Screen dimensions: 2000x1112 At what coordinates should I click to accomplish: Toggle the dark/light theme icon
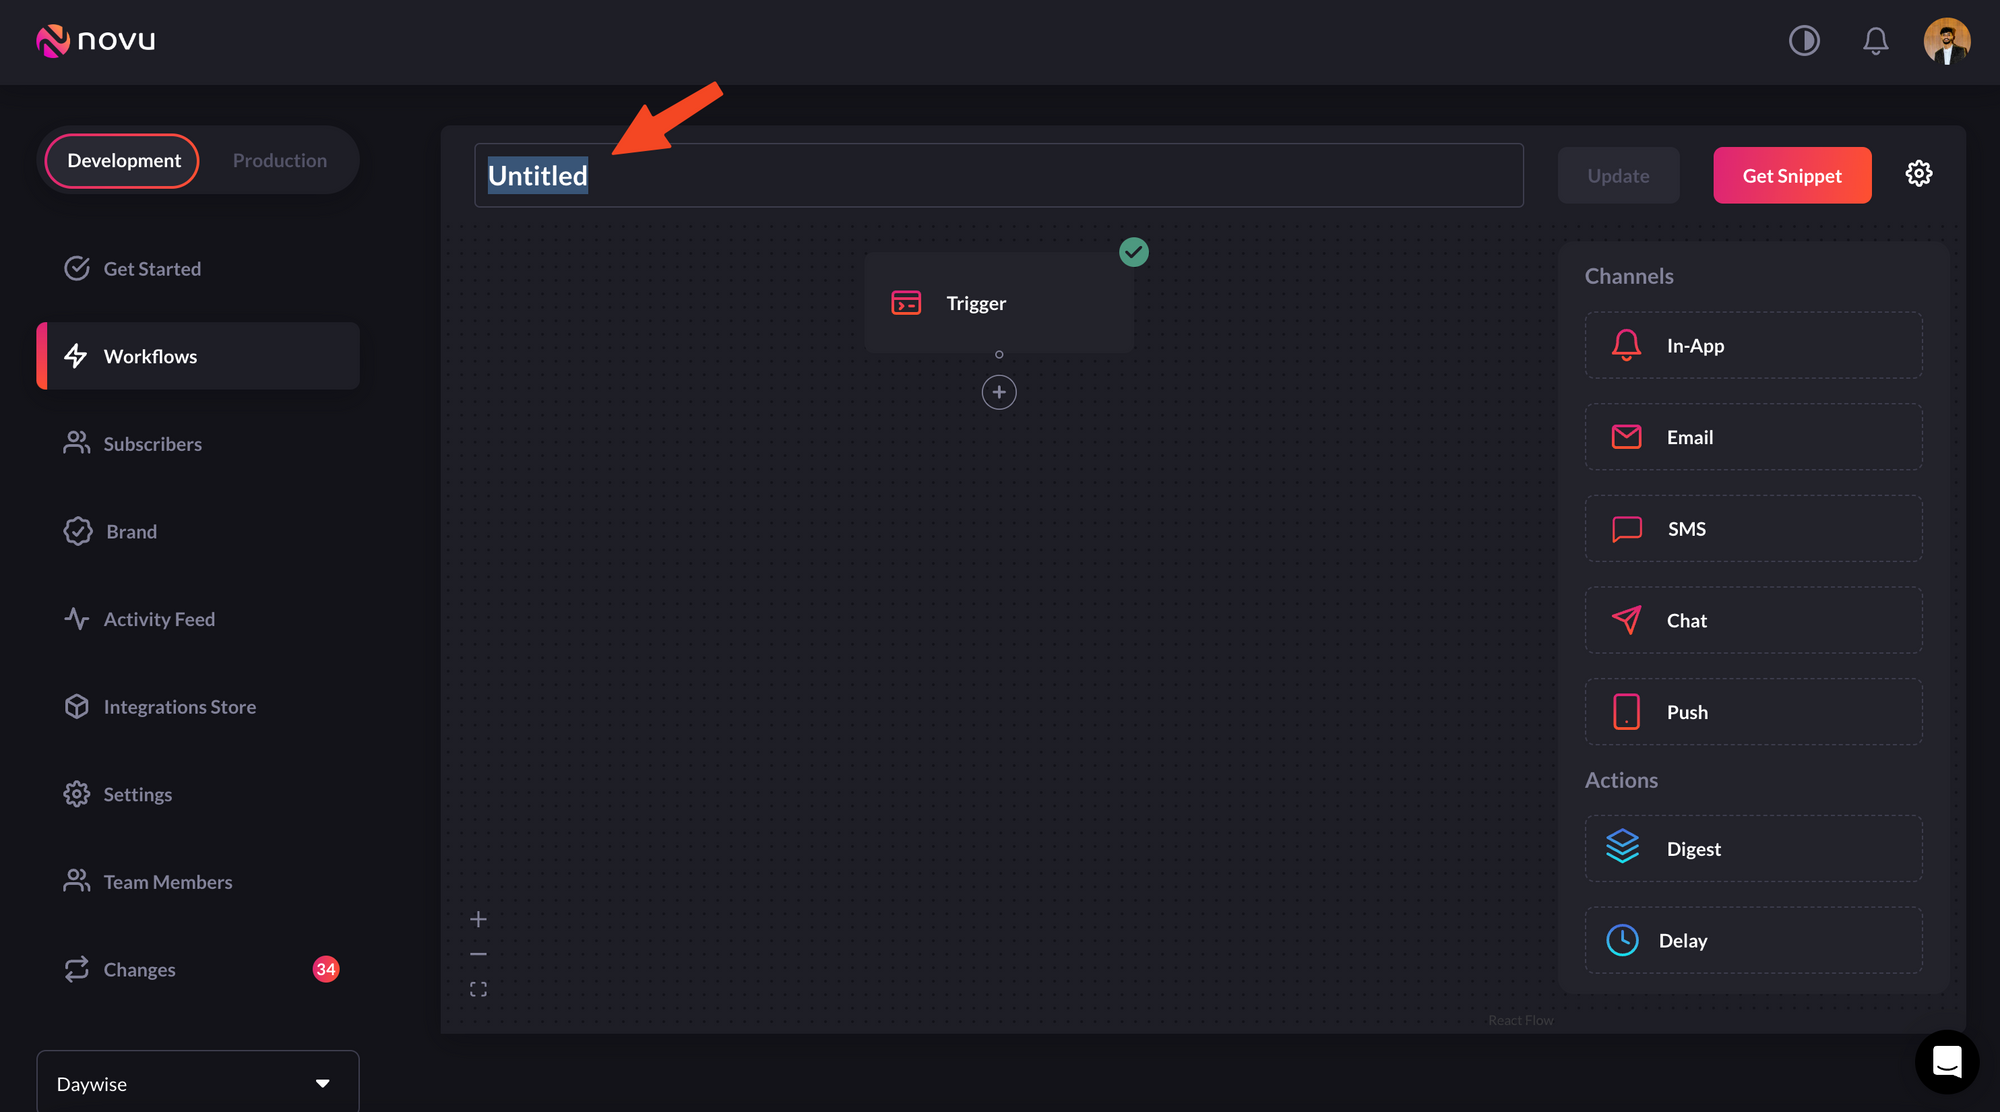tap(1804, 41)
